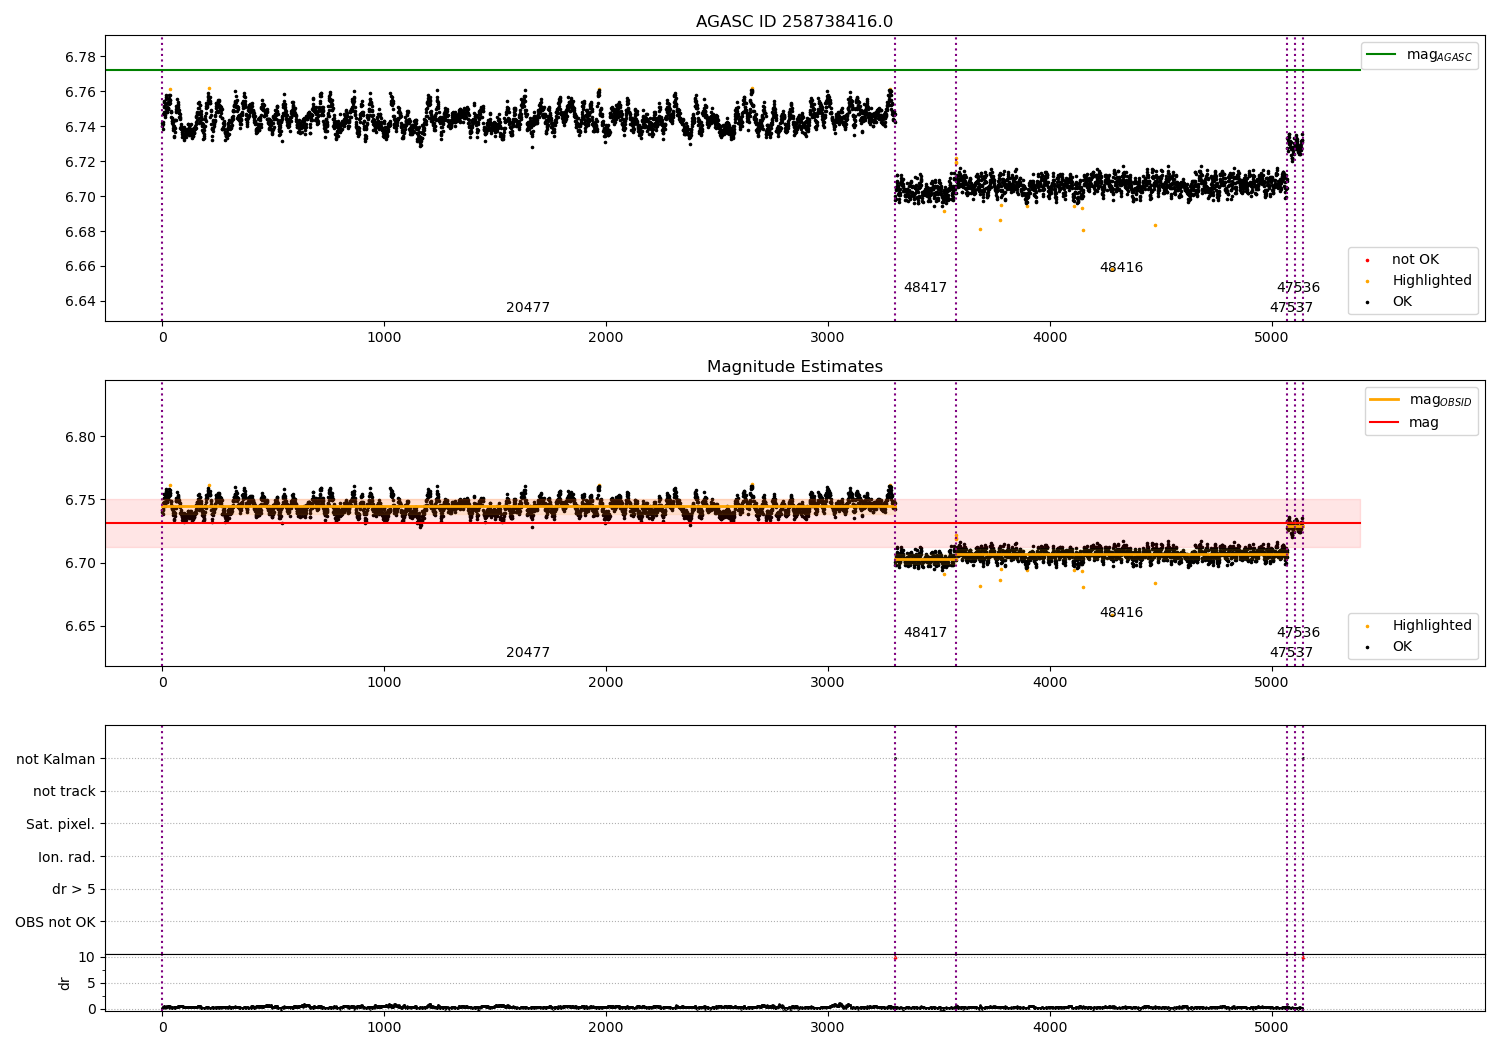Viewport: 1500px width, 1050px height.
Task: Click the 'Sat. pixel.' row label
Action: tap(61, 824)
